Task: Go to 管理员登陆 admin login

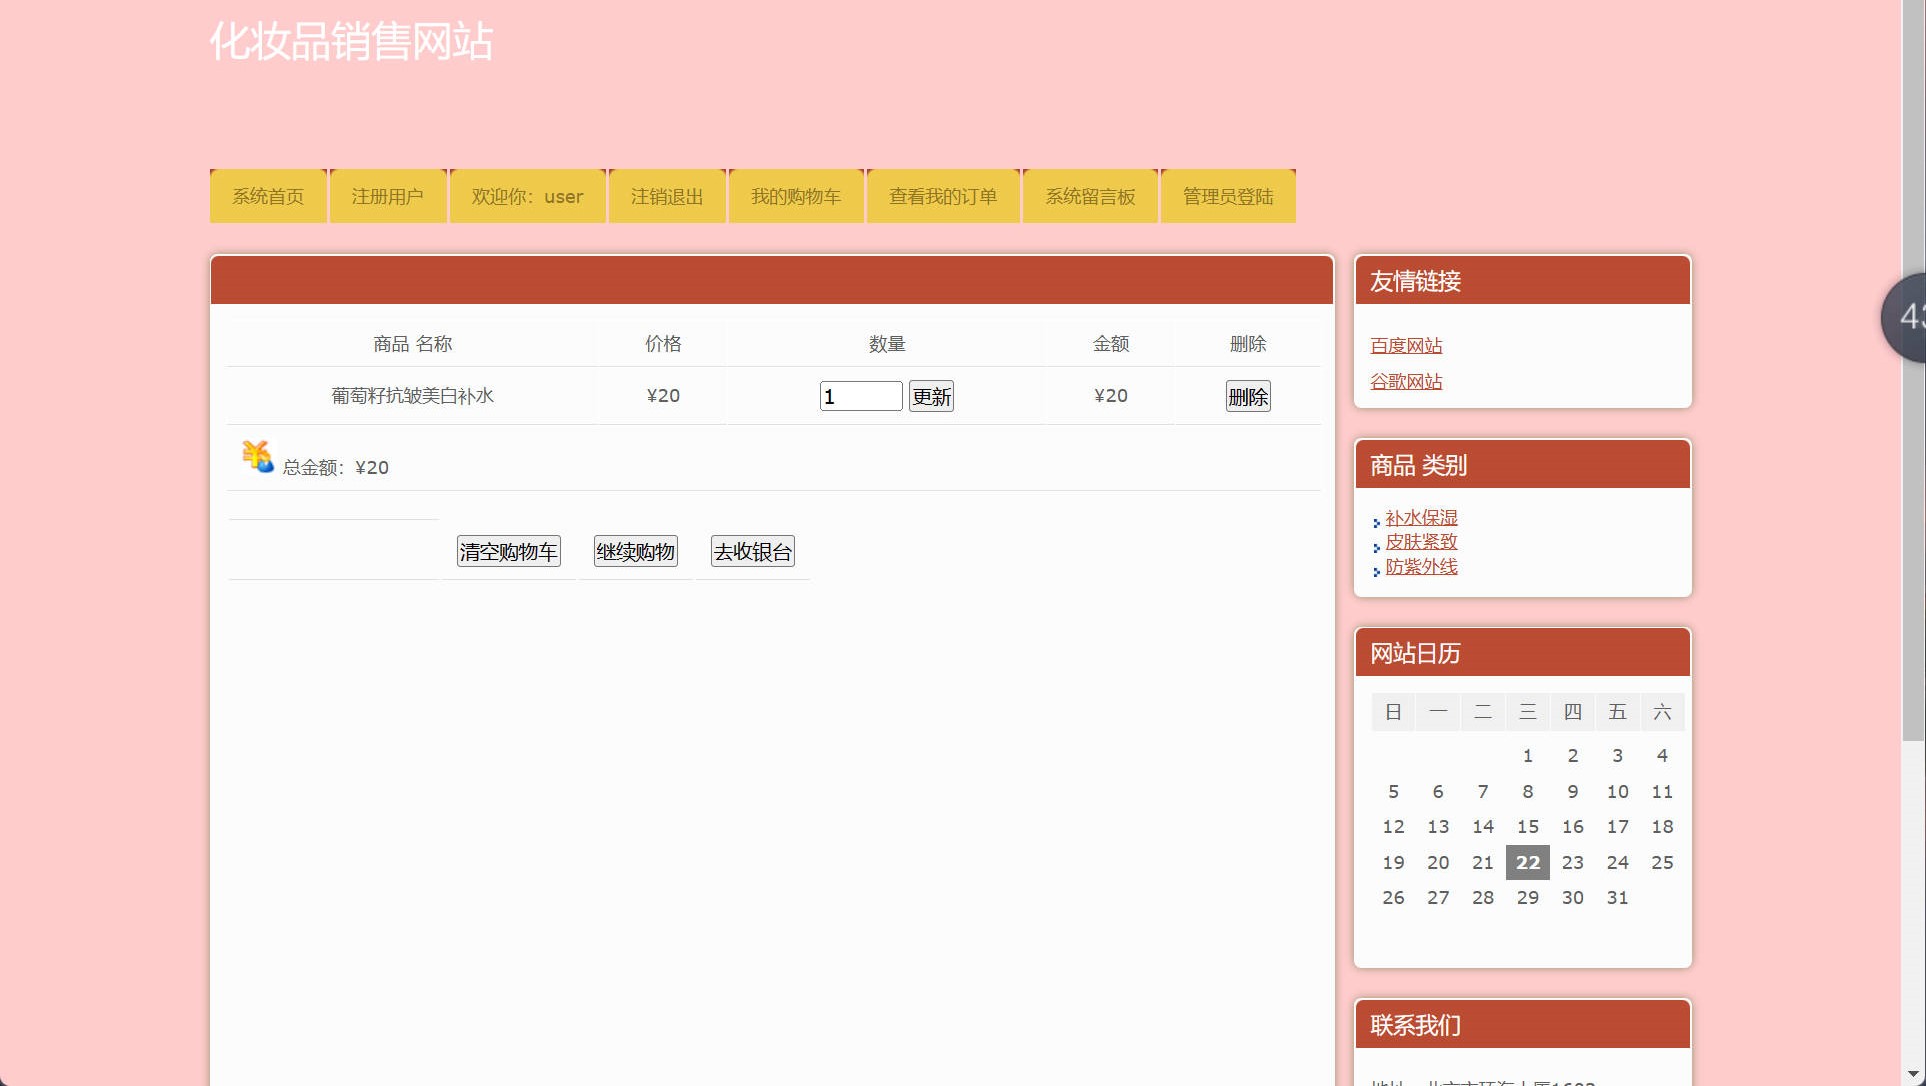Action: [1227, 196]
